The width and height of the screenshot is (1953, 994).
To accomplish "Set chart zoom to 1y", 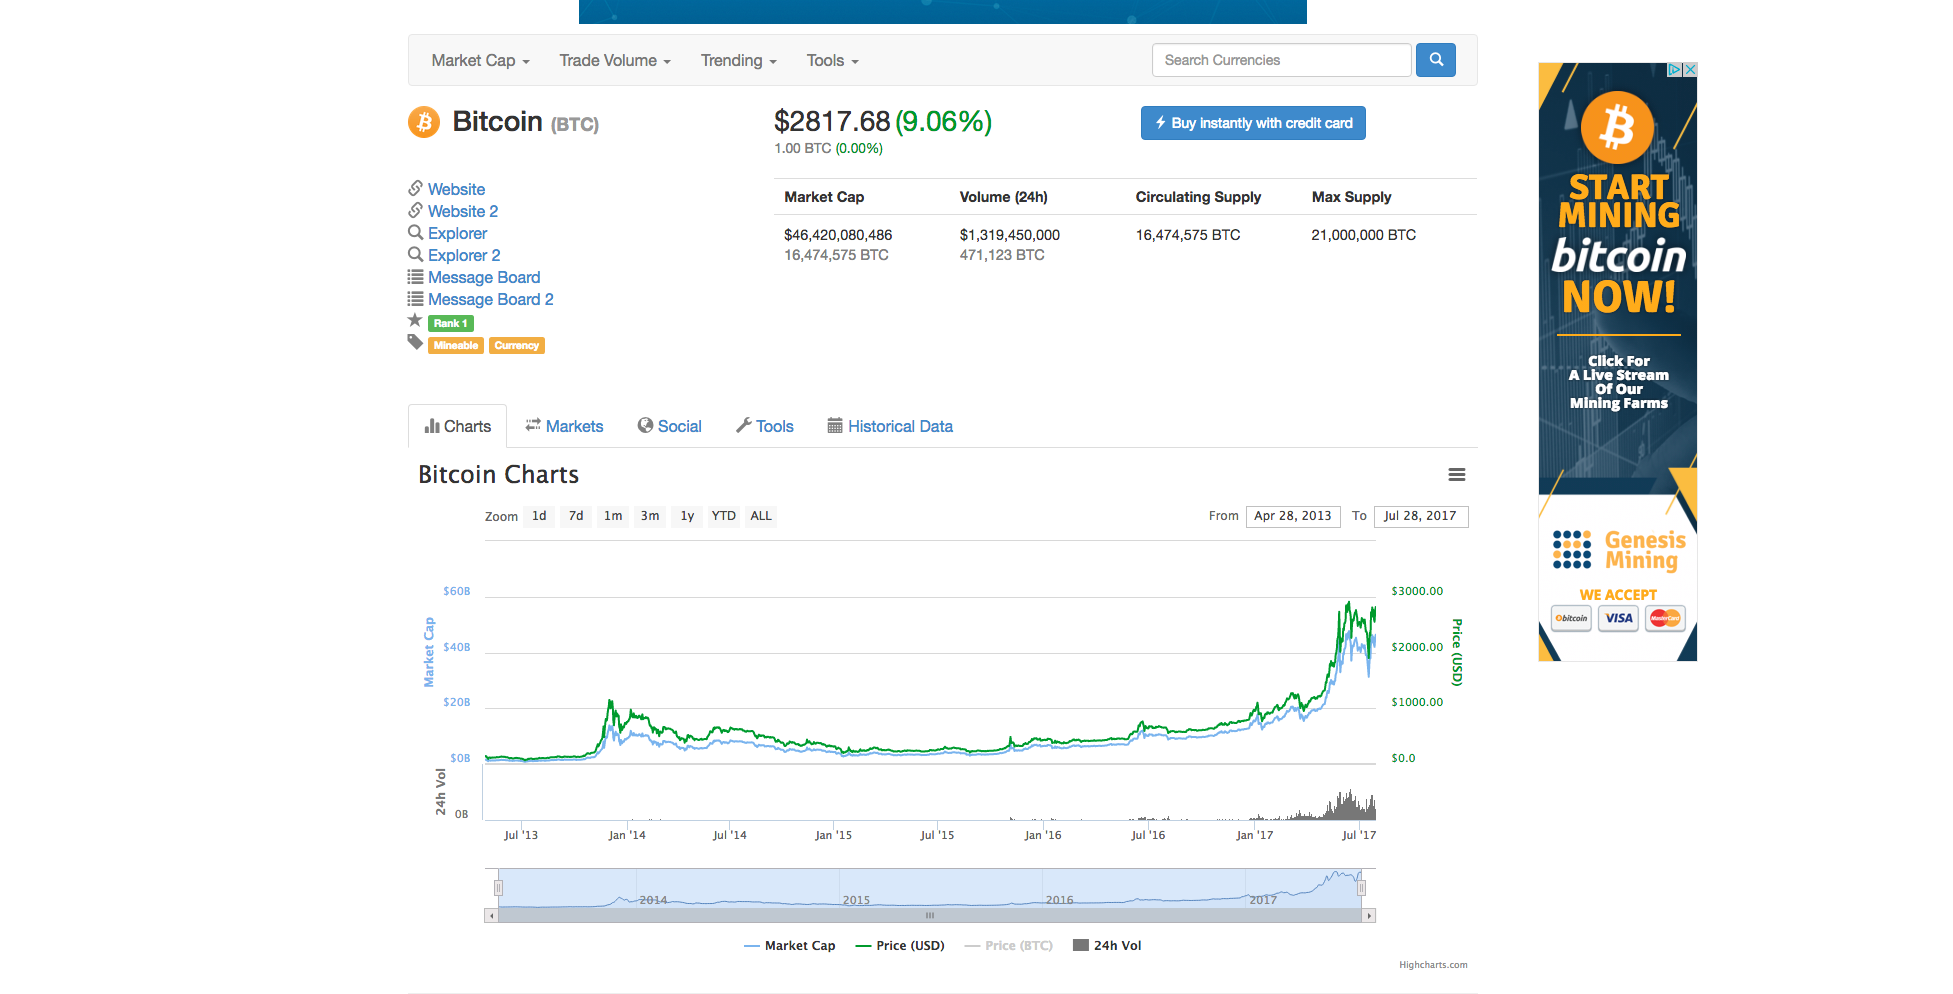I will [x=687, y=516].
